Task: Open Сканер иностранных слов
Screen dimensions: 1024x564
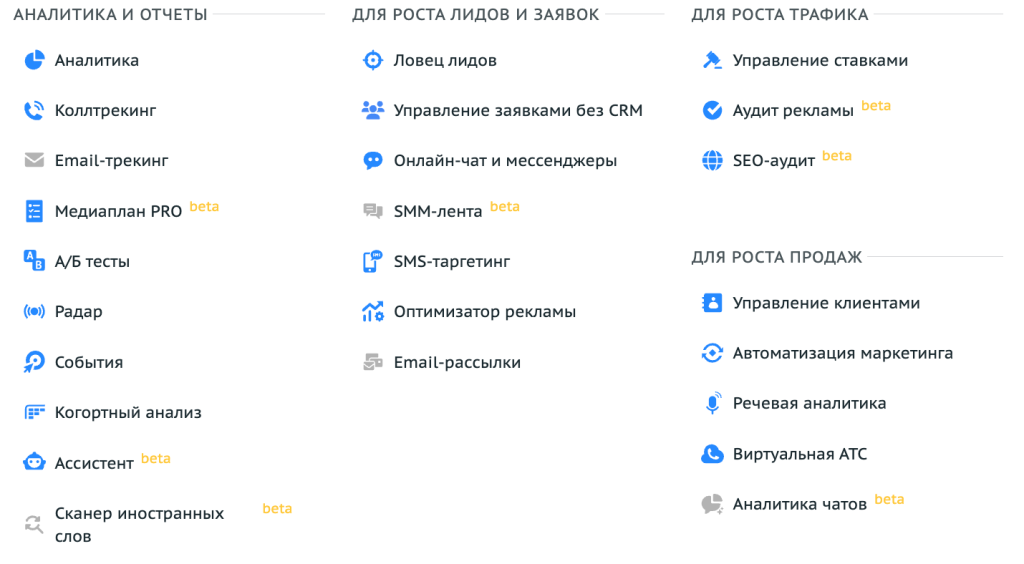Action: pos(139,524)
